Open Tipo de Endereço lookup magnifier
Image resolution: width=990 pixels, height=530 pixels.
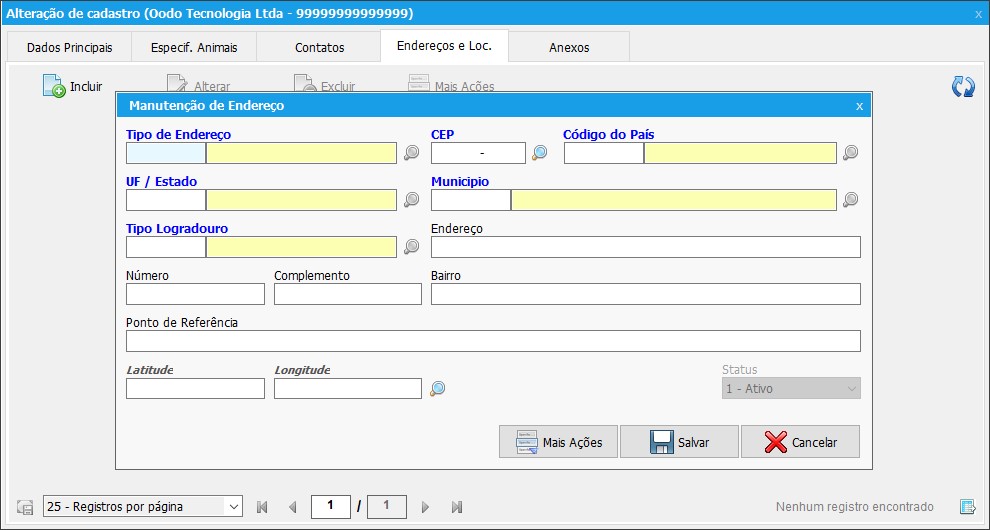(412, 152)
